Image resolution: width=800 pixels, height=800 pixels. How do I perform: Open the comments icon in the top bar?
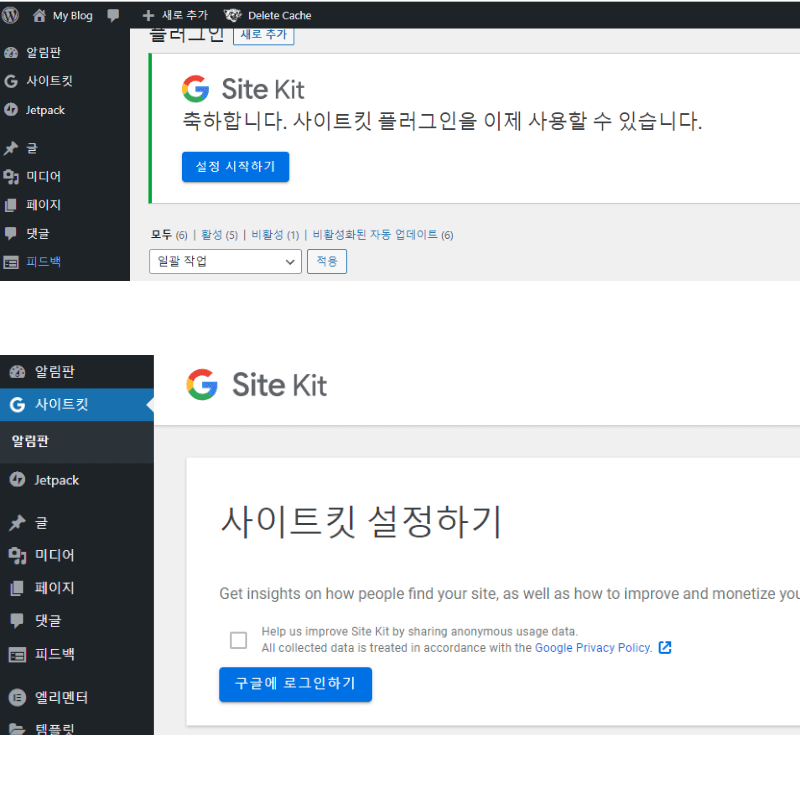113,14
